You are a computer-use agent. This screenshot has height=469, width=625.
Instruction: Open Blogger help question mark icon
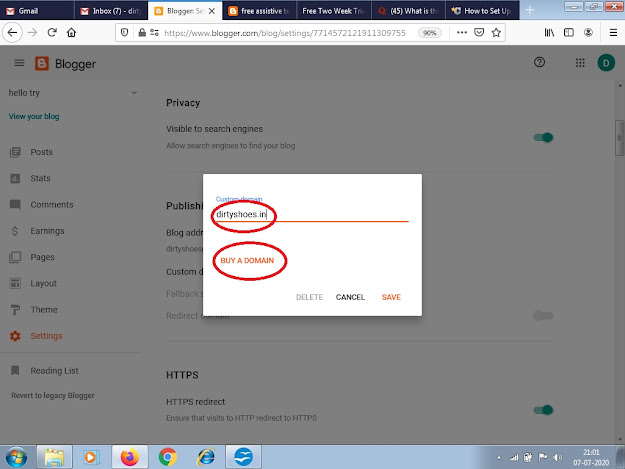539,62
